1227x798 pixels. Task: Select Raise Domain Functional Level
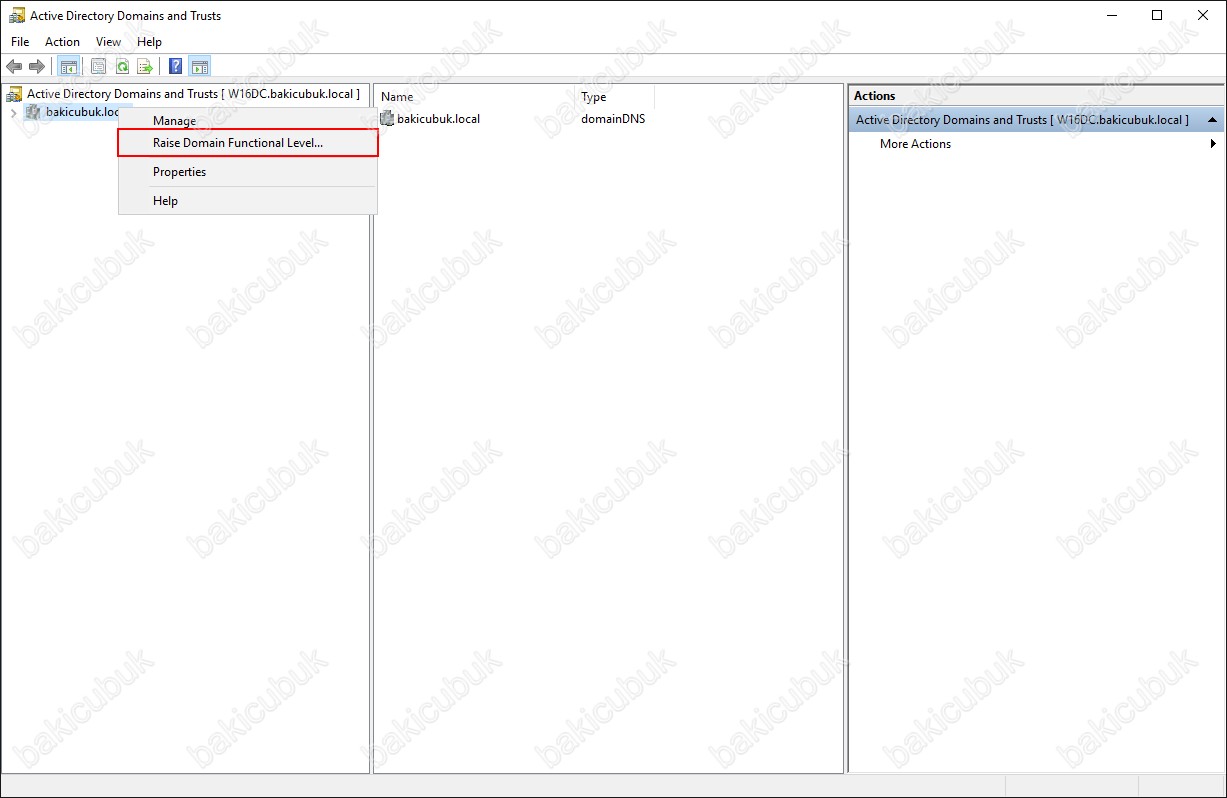[x=247, y=144]
